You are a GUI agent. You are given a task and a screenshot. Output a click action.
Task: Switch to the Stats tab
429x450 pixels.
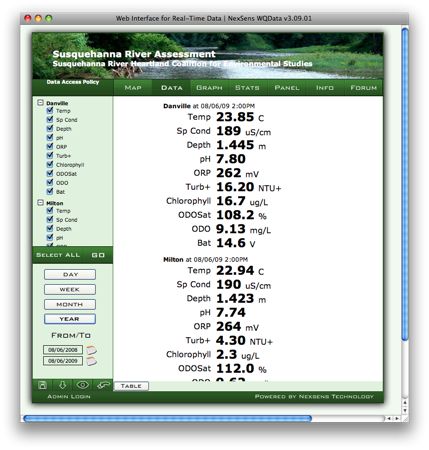[247, 88]
